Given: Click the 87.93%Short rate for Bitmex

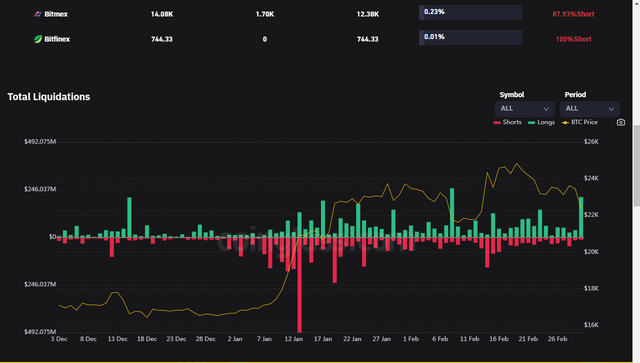Looking at the screenshot, I should (573, 14).
